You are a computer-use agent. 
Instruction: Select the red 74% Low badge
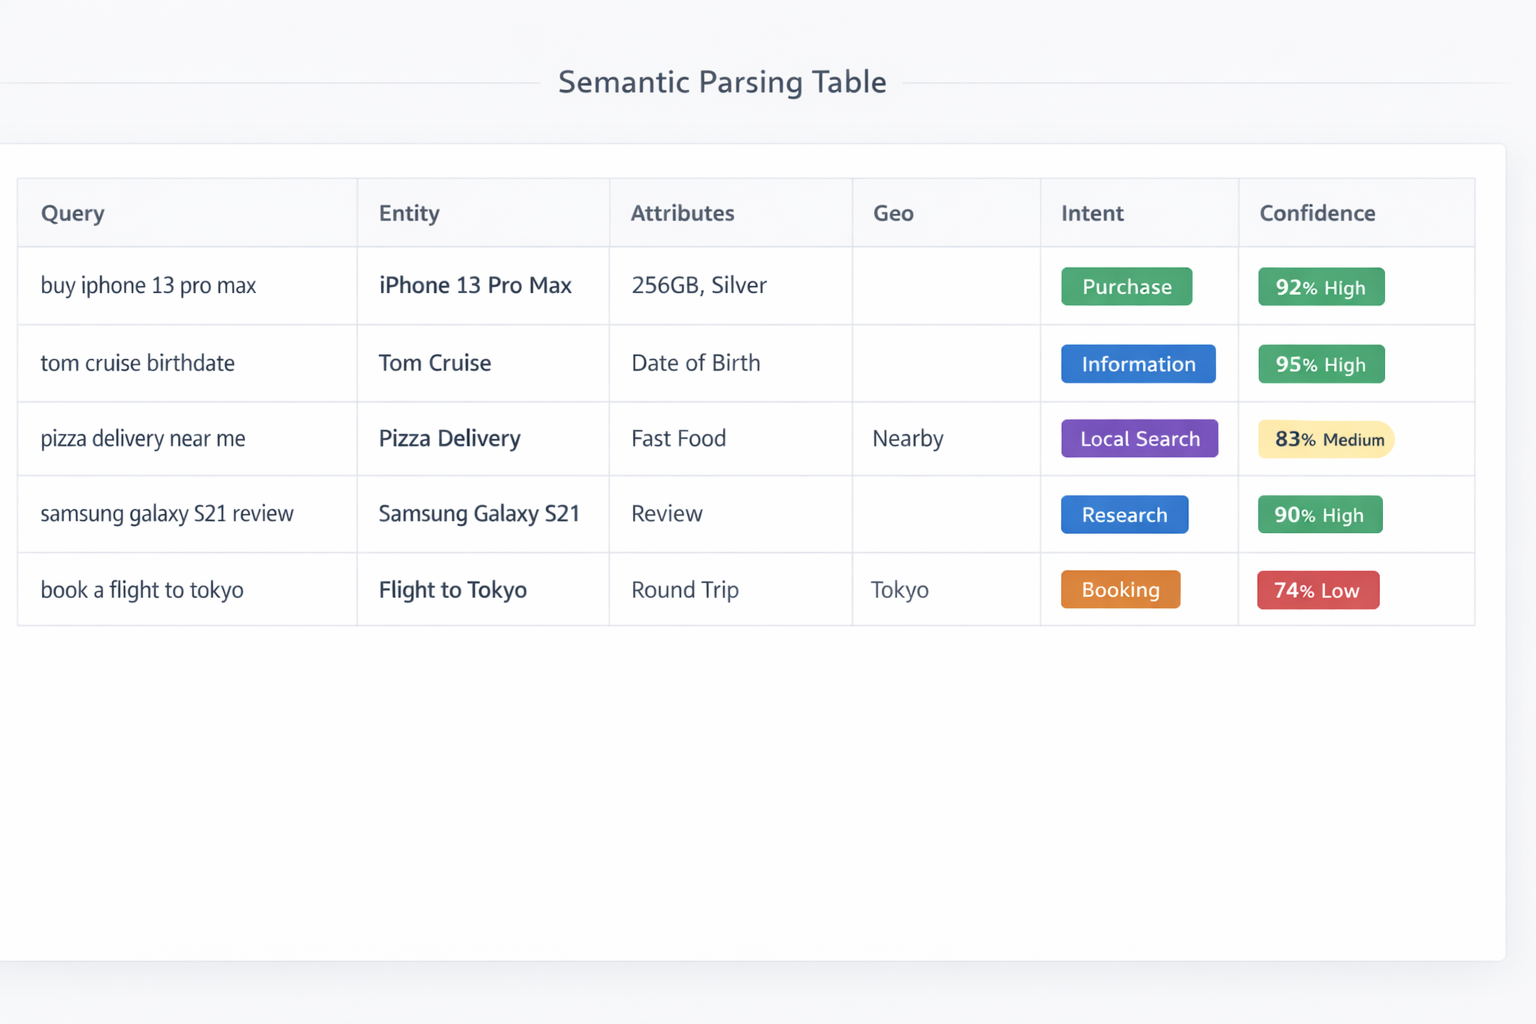tap(1317, 590)
